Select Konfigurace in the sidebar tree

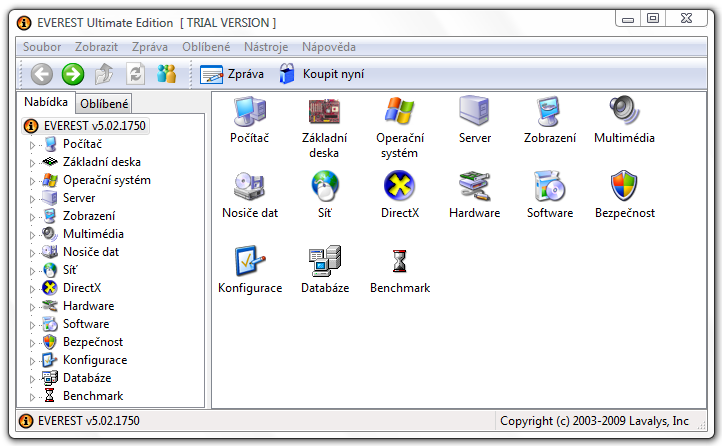click(95, 359)
